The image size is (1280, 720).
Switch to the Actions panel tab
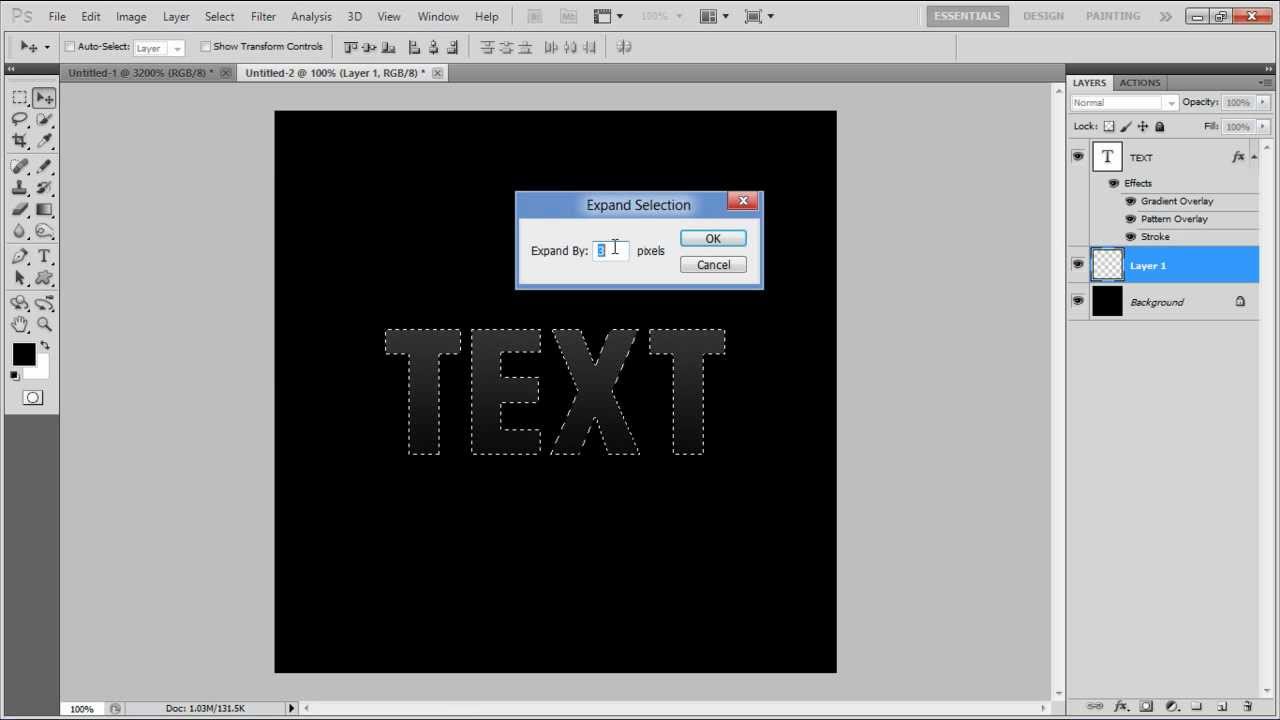coord(1140,83)
